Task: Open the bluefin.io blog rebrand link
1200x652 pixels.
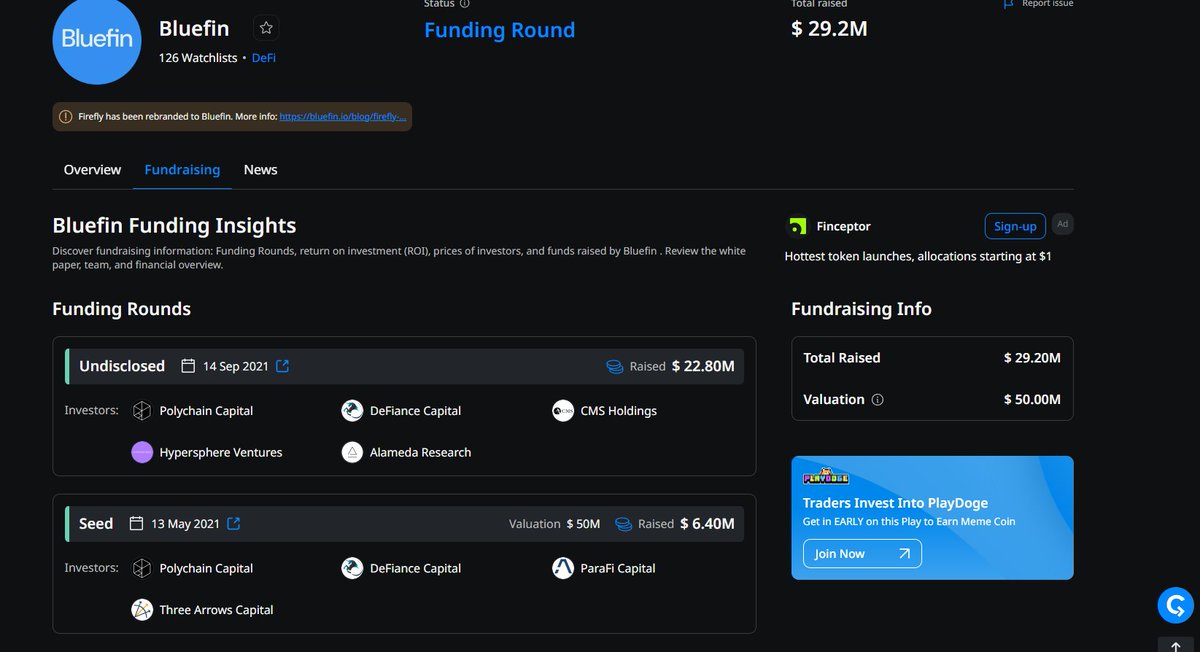Action: (342, 117)
